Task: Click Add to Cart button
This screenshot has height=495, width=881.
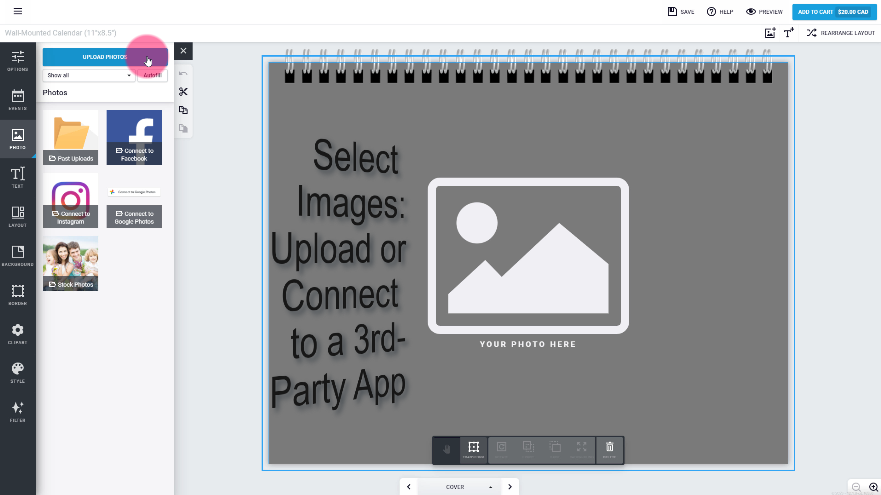Action: [834, 12]
